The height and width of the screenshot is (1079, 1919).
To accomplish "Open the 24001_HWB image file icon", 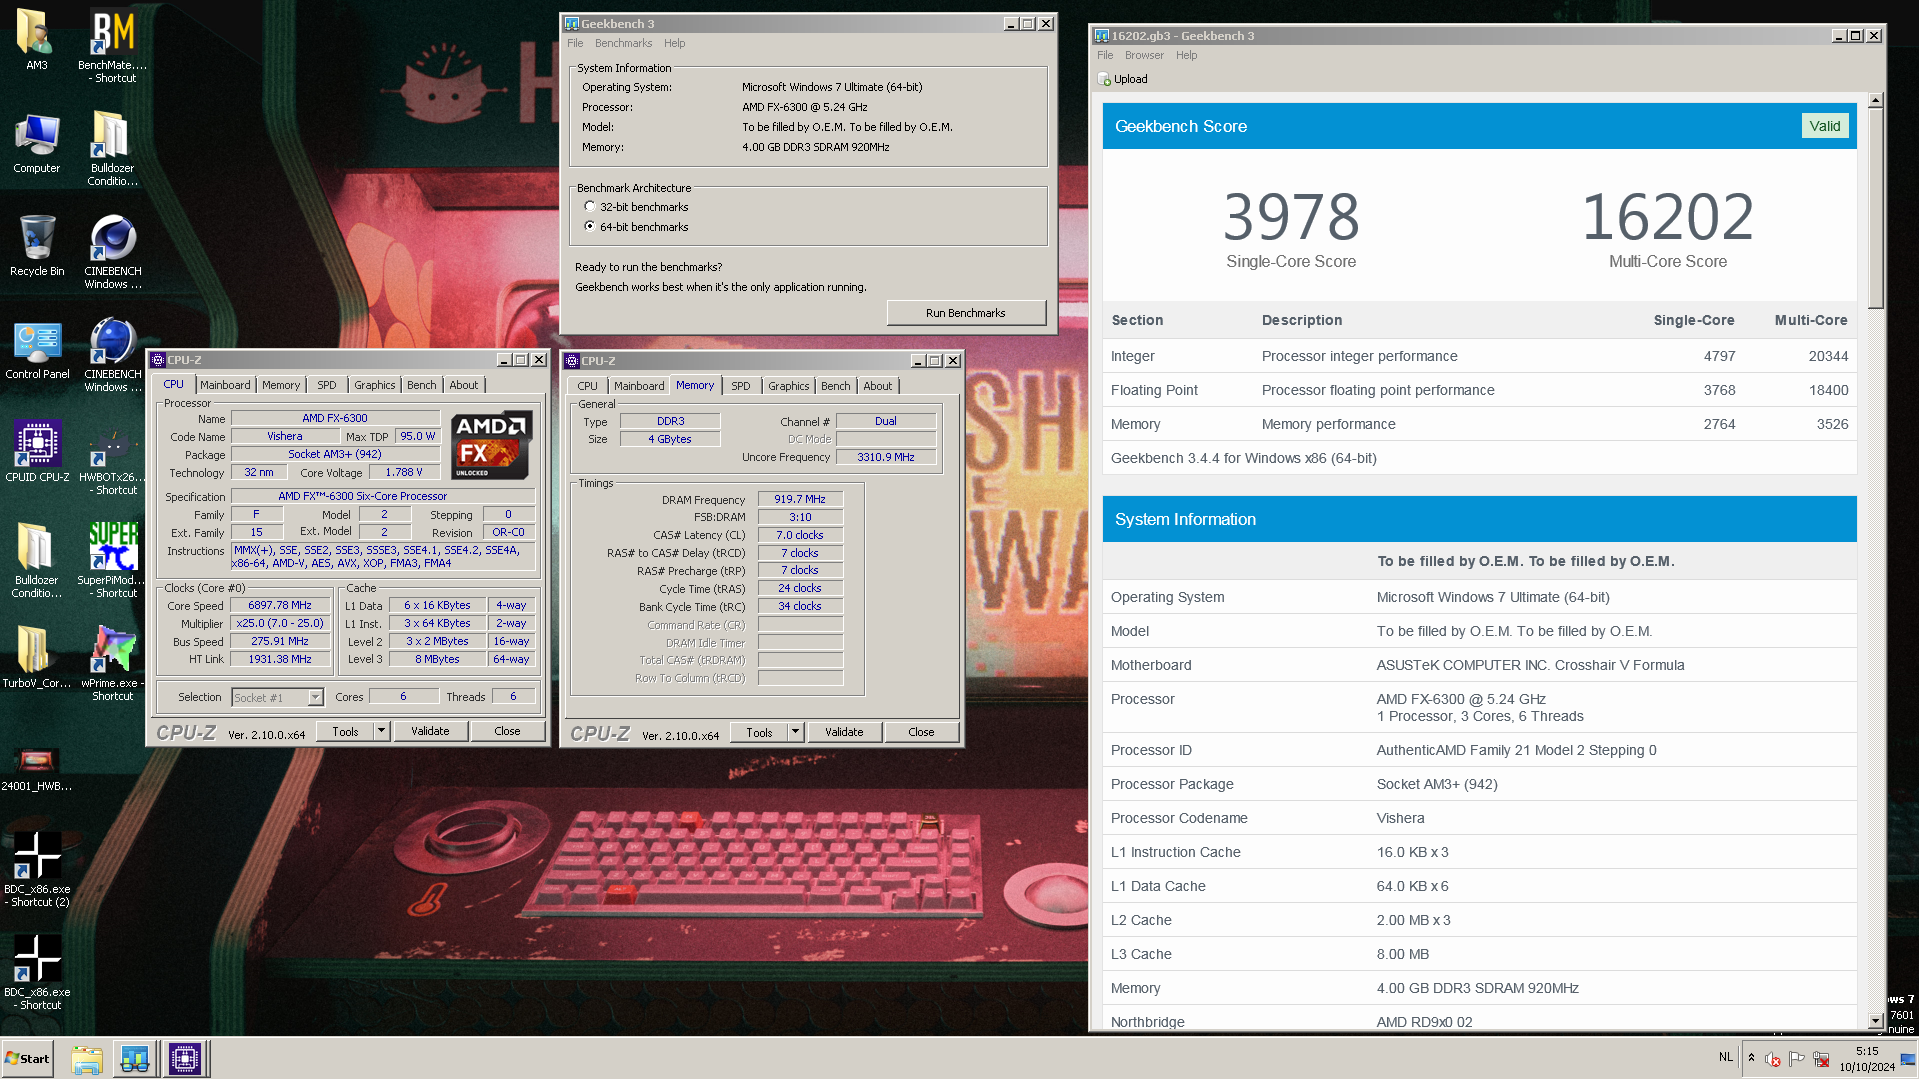I will click(36, 768).
